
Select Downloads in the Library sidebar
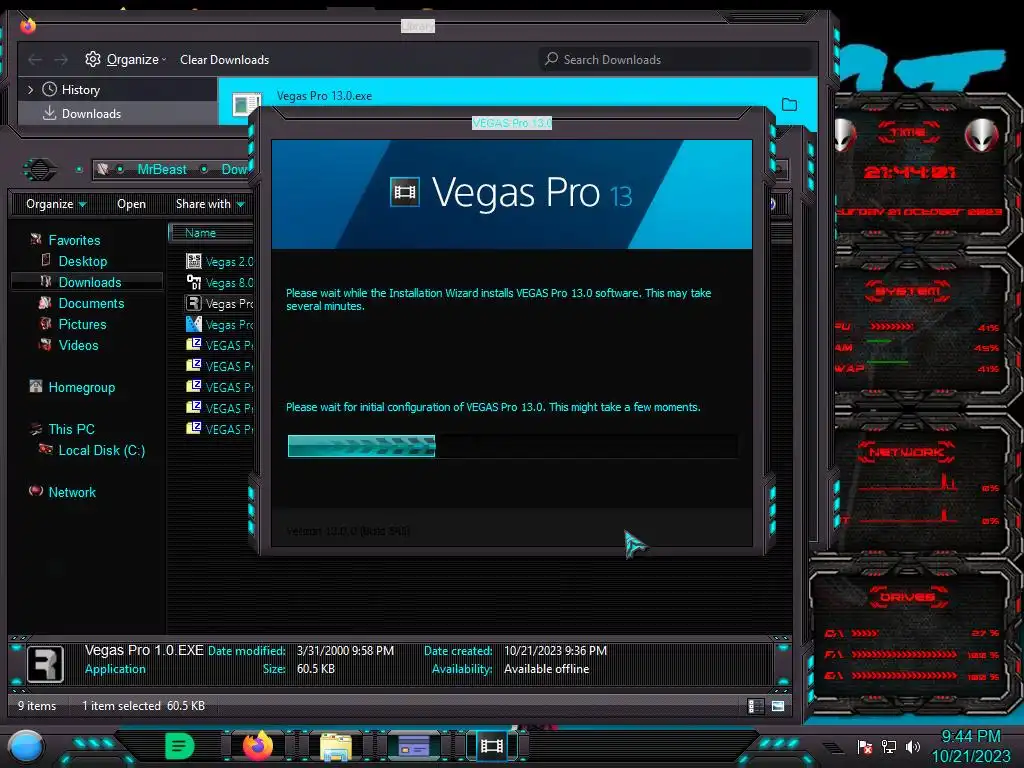pos(91,114)
